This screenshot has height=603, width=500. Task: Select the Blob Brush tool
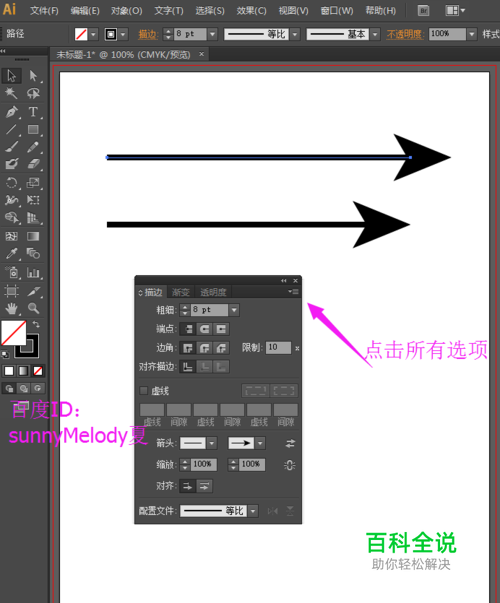click(12, 164)
